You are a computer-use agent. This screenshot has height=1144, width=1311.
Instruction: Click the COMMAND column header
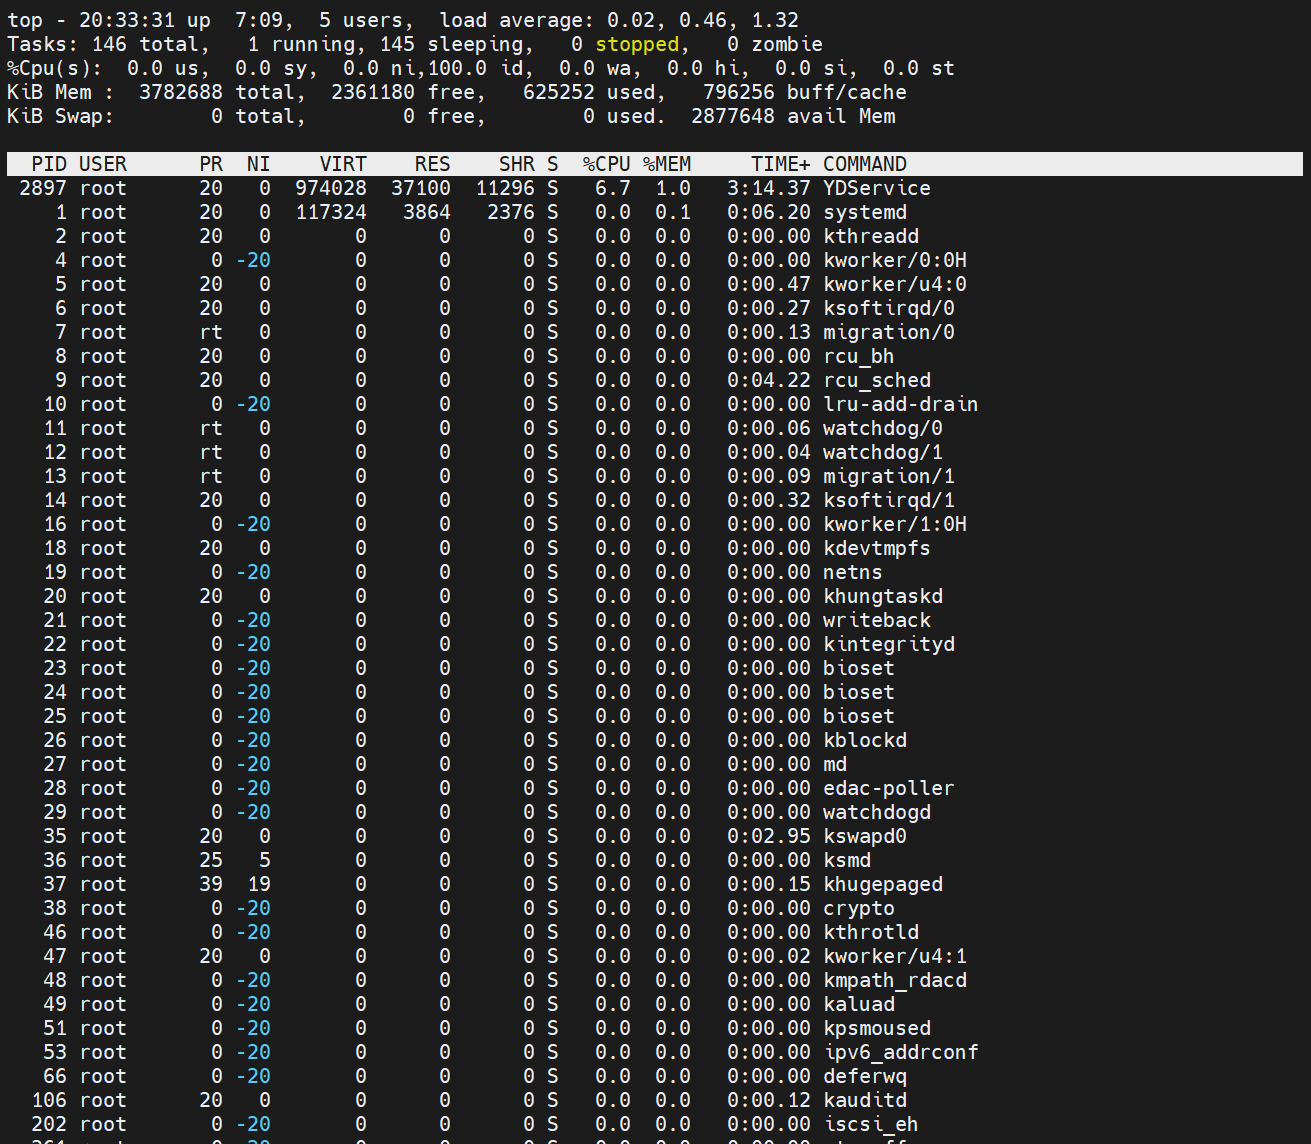(x=865, y=164)
